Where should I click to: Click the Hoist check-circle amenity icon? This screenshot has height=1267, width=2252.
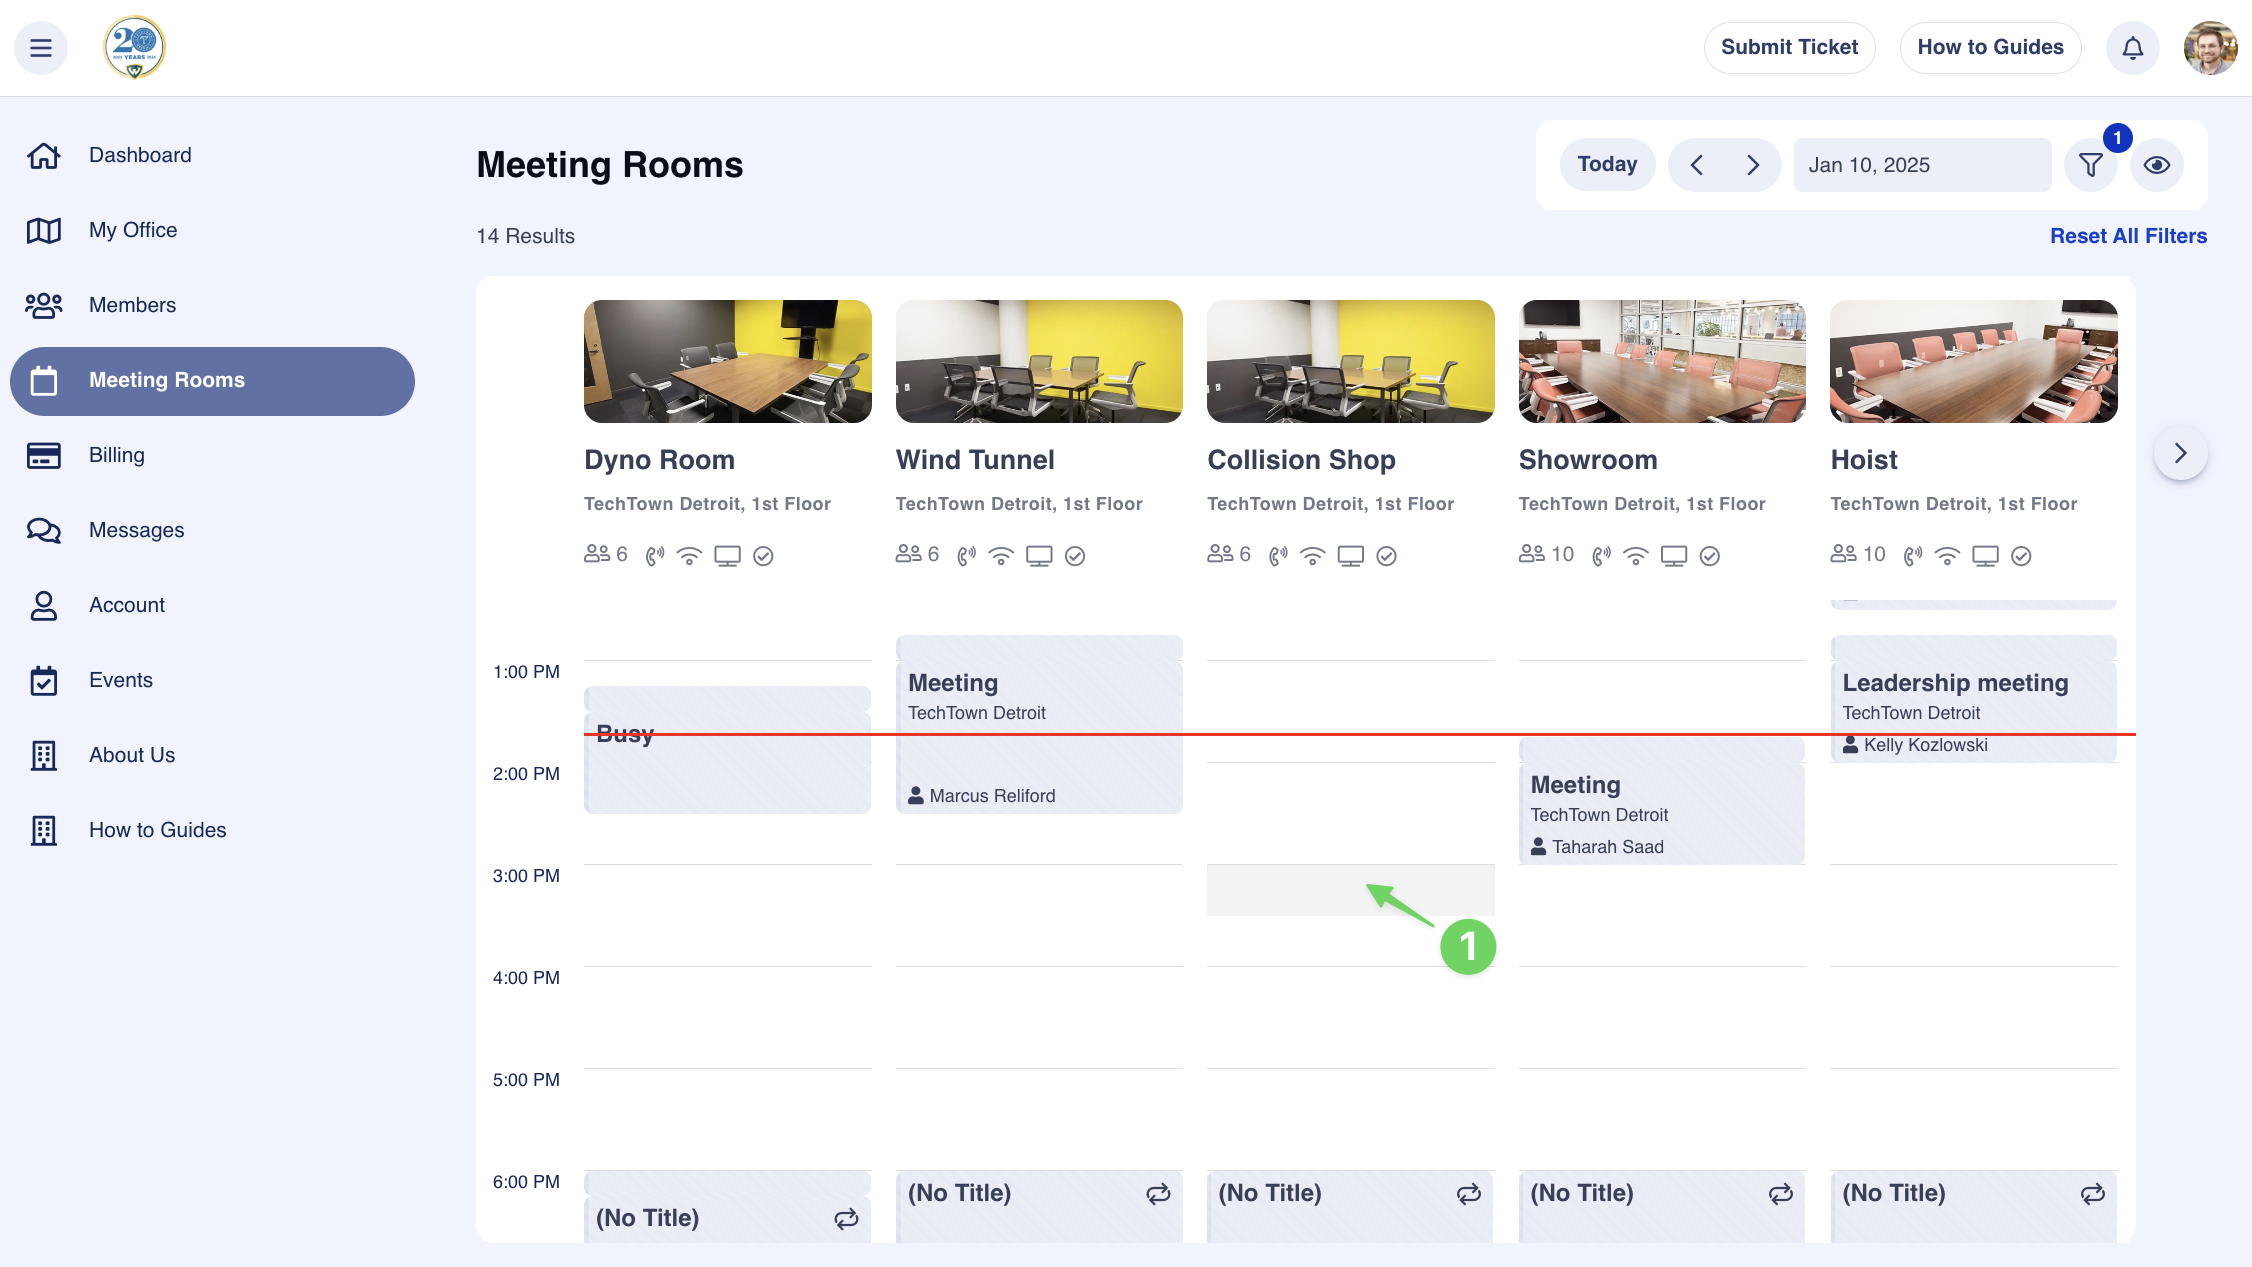point(2021,556)
